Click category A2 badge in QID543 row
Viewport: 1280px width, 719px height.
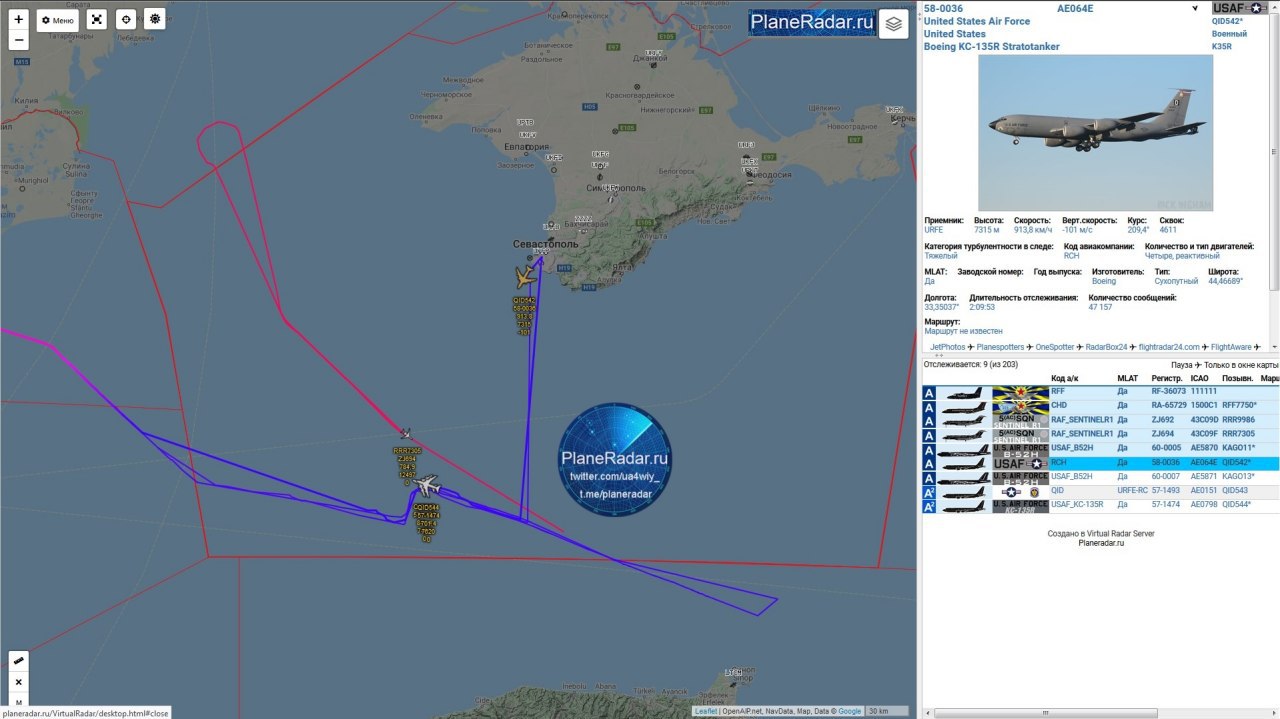[x=929, y=492]
